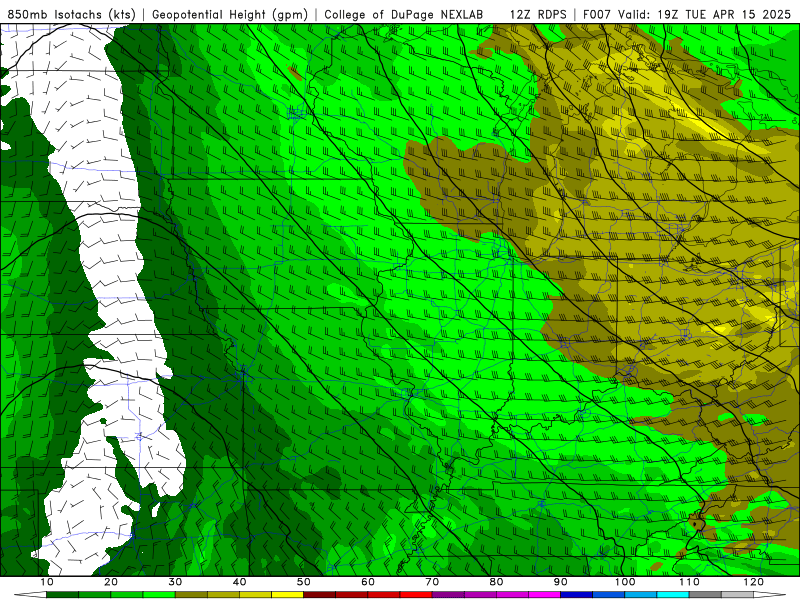The image size is (800, 600).
Task: Click the 40 label on the color scale
Action: pyautogui.click(x=239, y=582)
